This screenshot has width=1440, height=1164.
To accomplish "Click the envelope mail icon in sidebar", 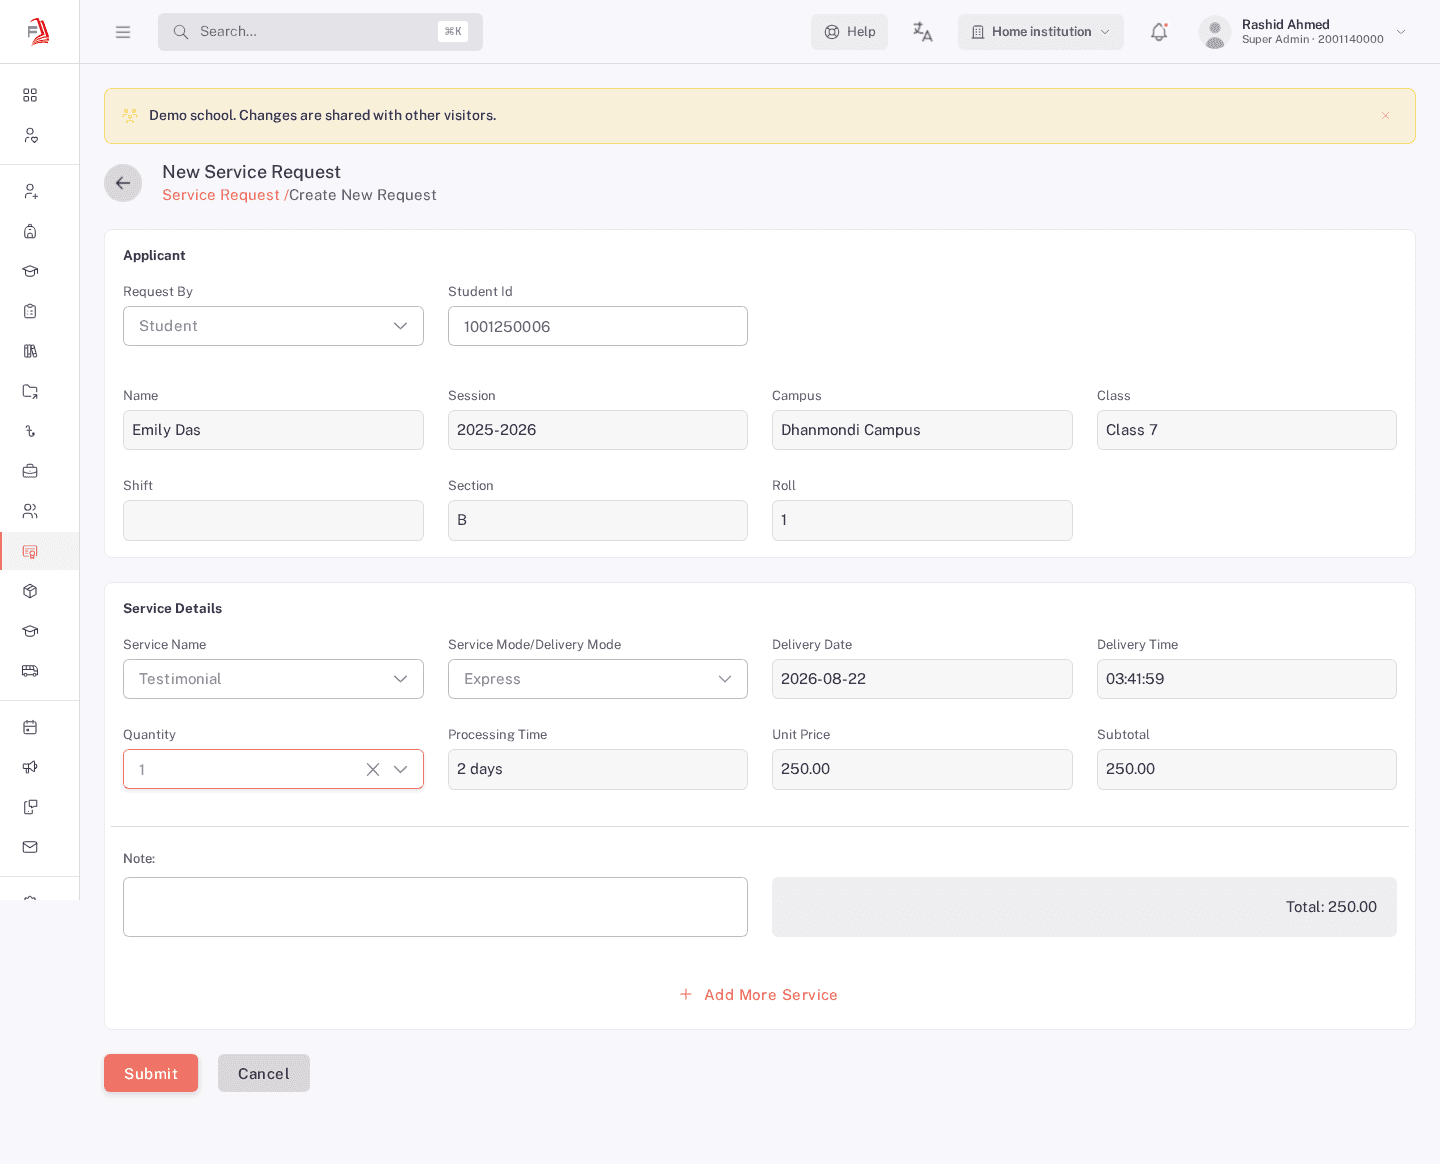I will pyautogui.click(x=30, y=847).
